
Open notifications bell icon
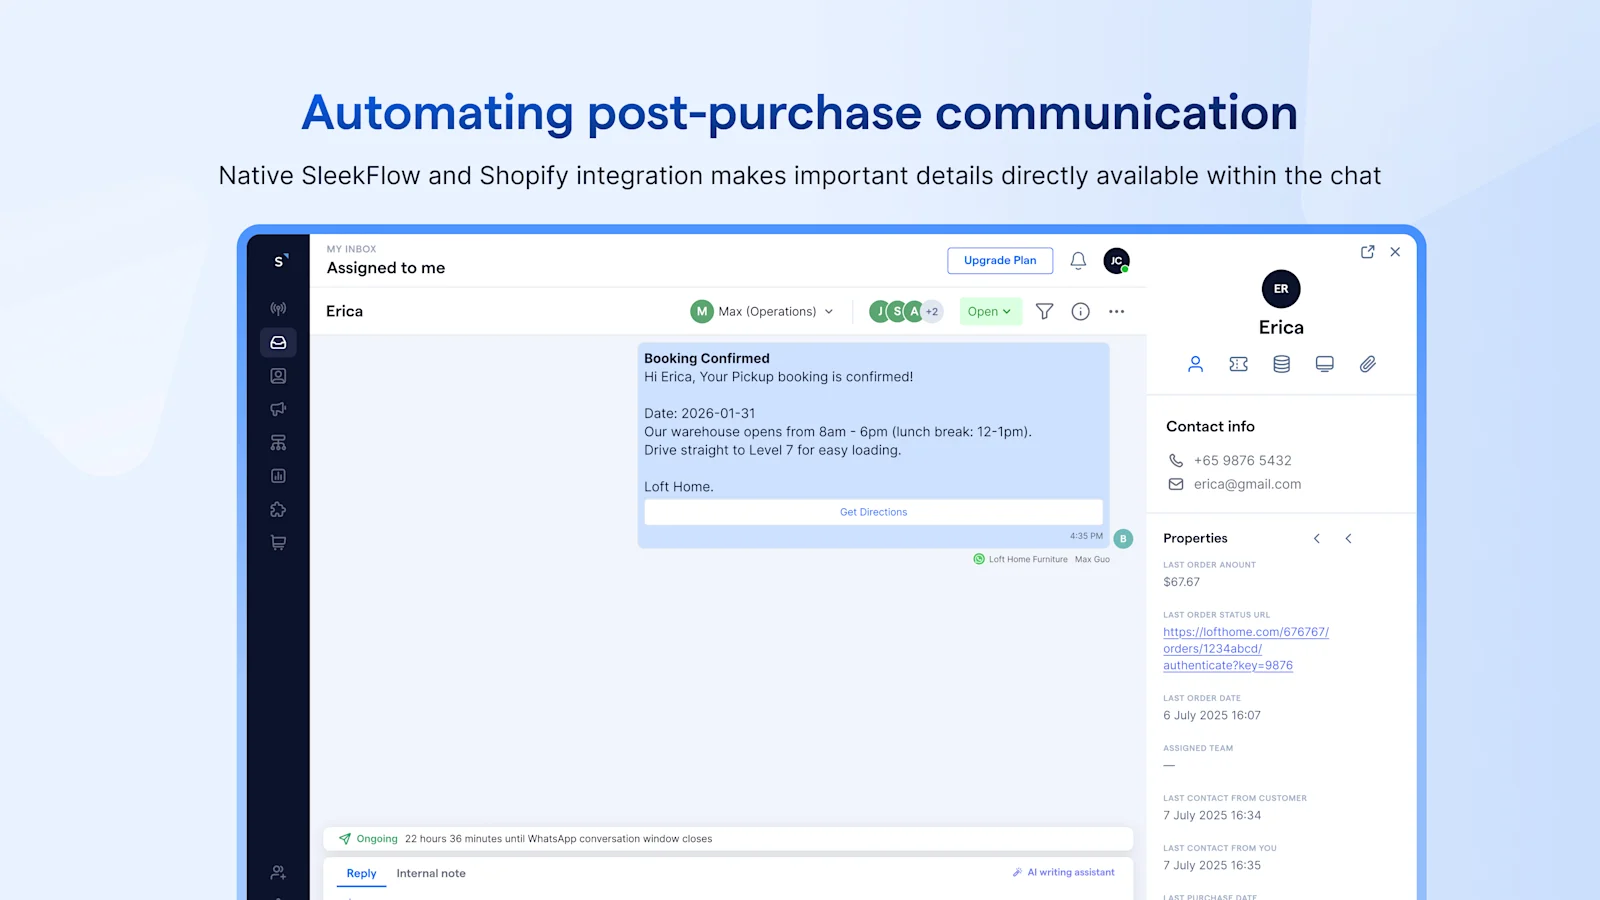(1078, 261)
